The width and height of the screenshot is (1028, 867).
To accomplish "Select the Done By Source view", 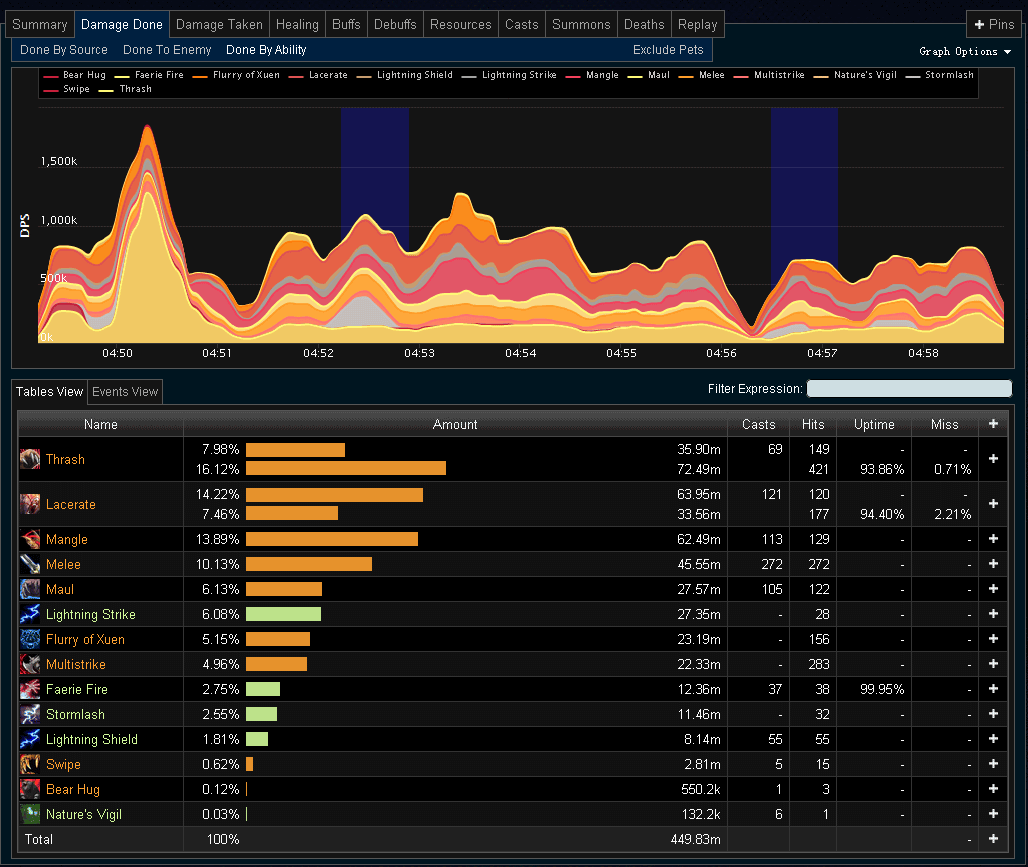I will coord(64,50).
